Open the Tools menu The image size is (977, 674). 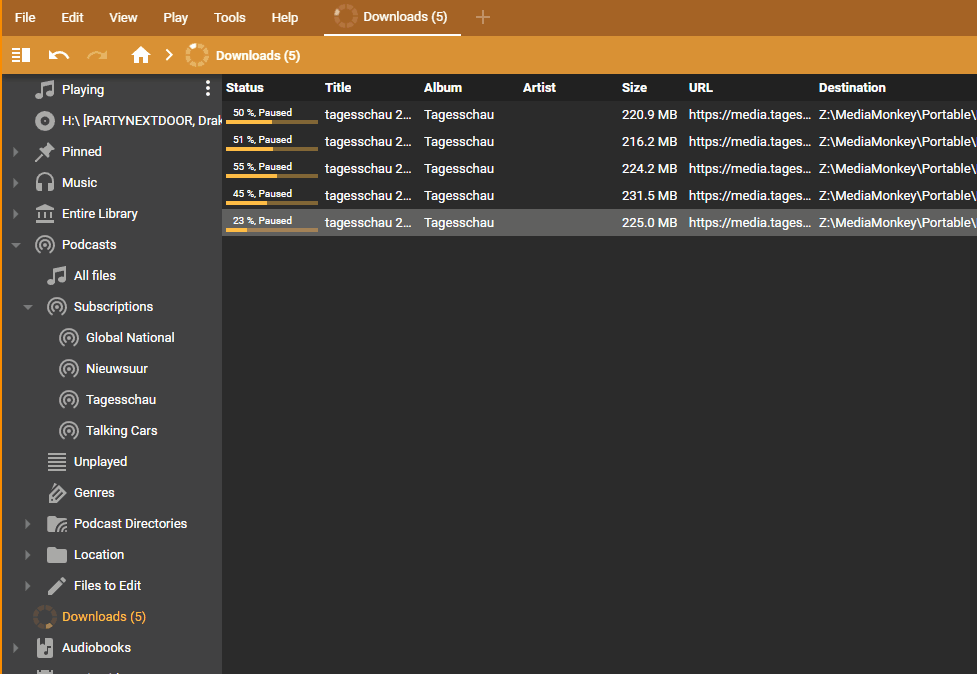[229, 18]
